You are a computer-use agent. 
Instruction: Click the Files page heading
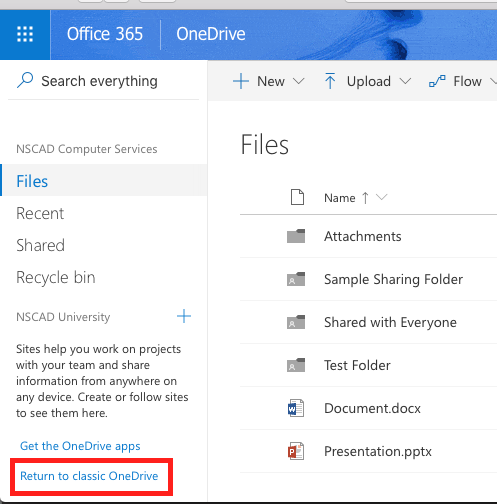265,145
